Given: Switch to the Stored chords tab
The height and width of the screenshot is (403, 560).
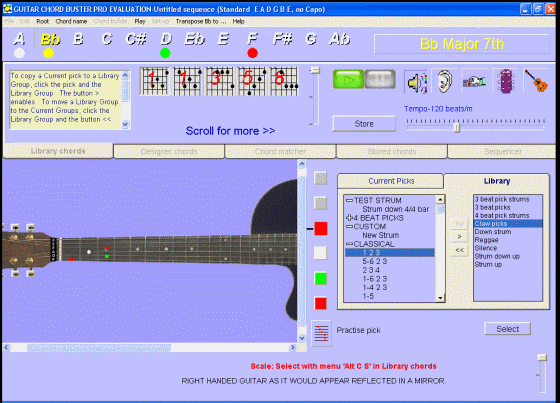Looking at the screenshot, I should point(392,151).
